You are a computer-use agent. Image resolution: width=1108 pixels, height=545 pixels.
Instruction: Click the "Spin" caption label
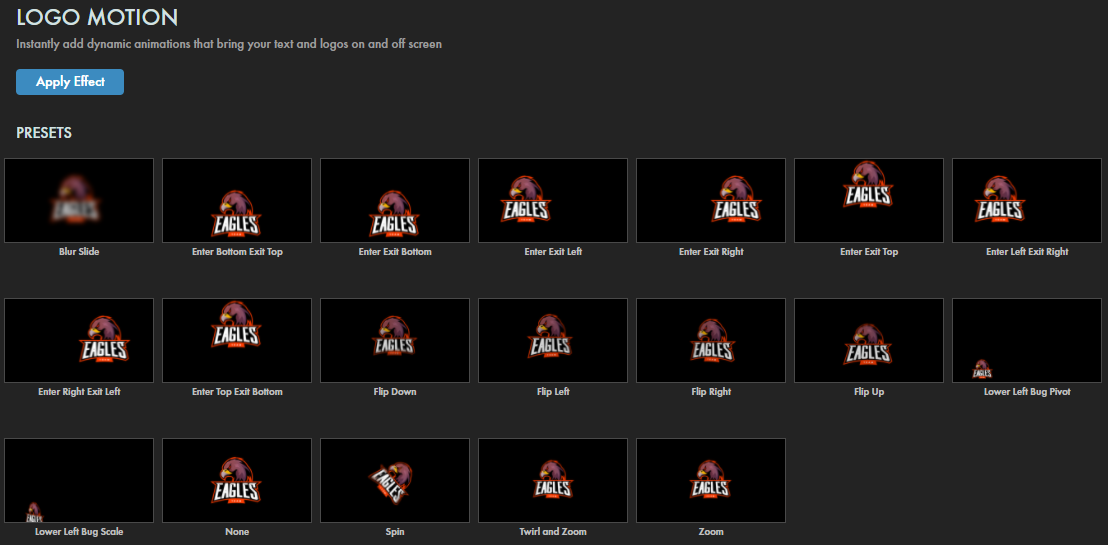(x=395, y=532)
